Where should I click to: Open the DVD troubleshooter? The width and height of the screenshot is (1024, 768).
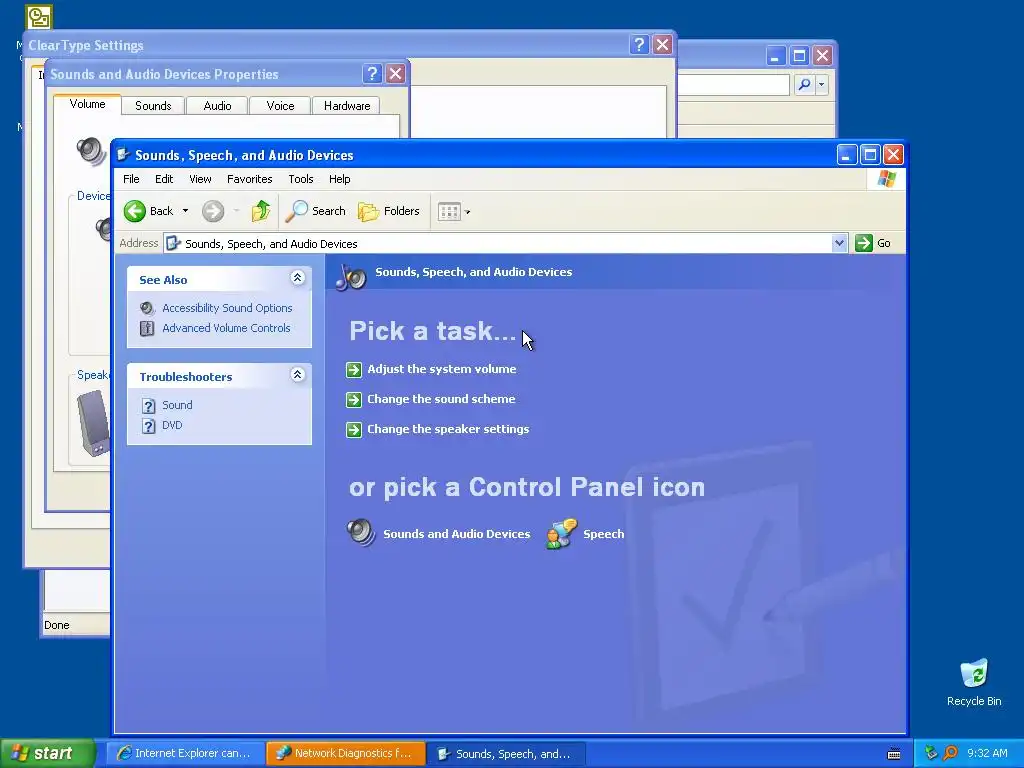[172, 425]
